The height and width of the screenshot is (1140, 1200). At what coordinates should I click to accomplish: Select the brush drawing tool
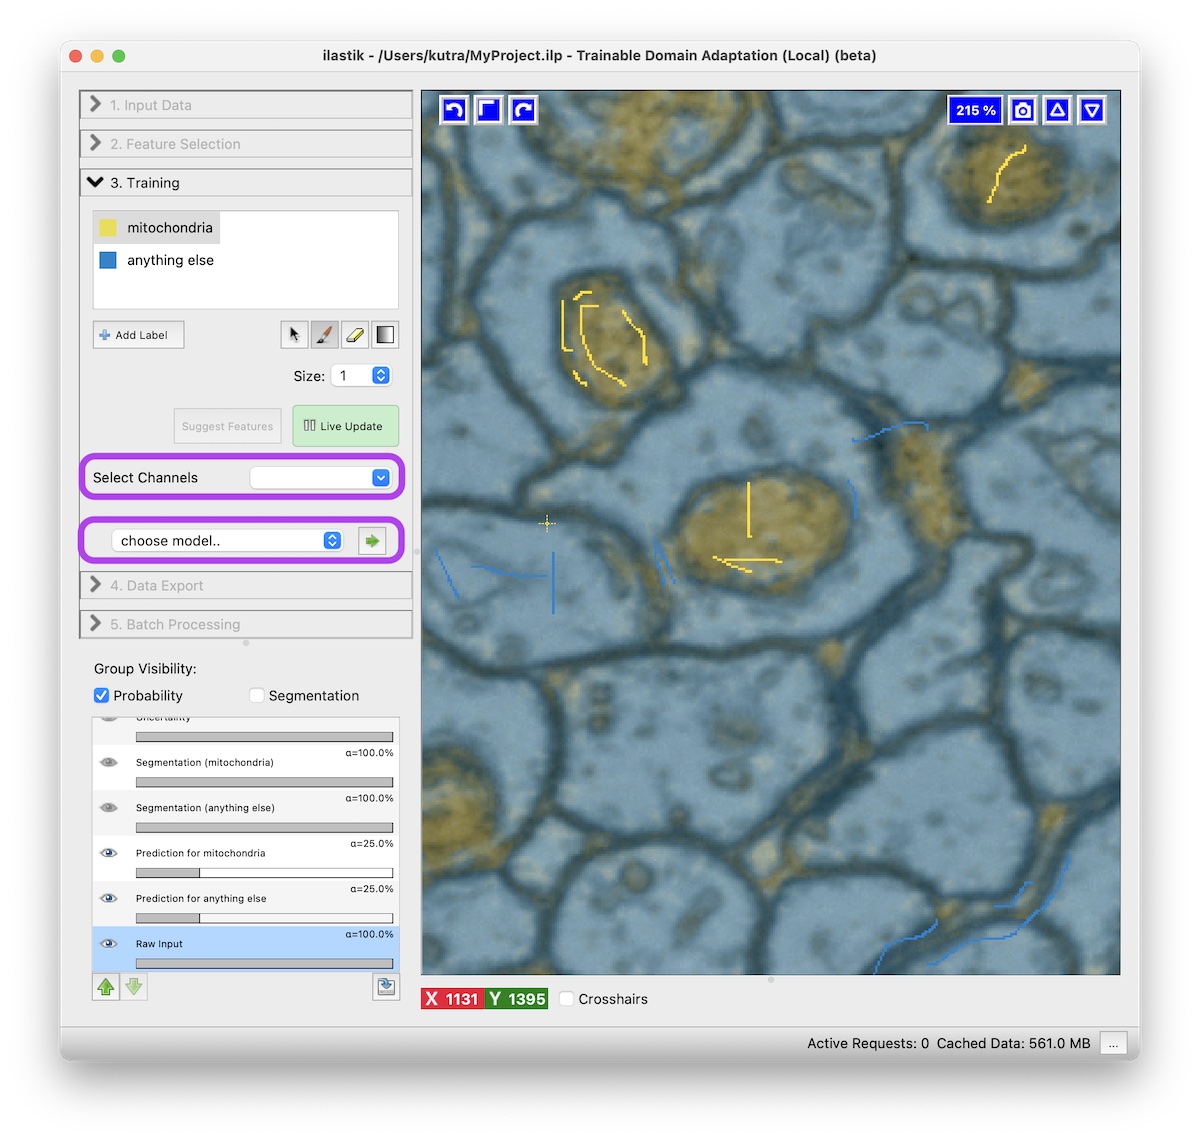point(324,335)
